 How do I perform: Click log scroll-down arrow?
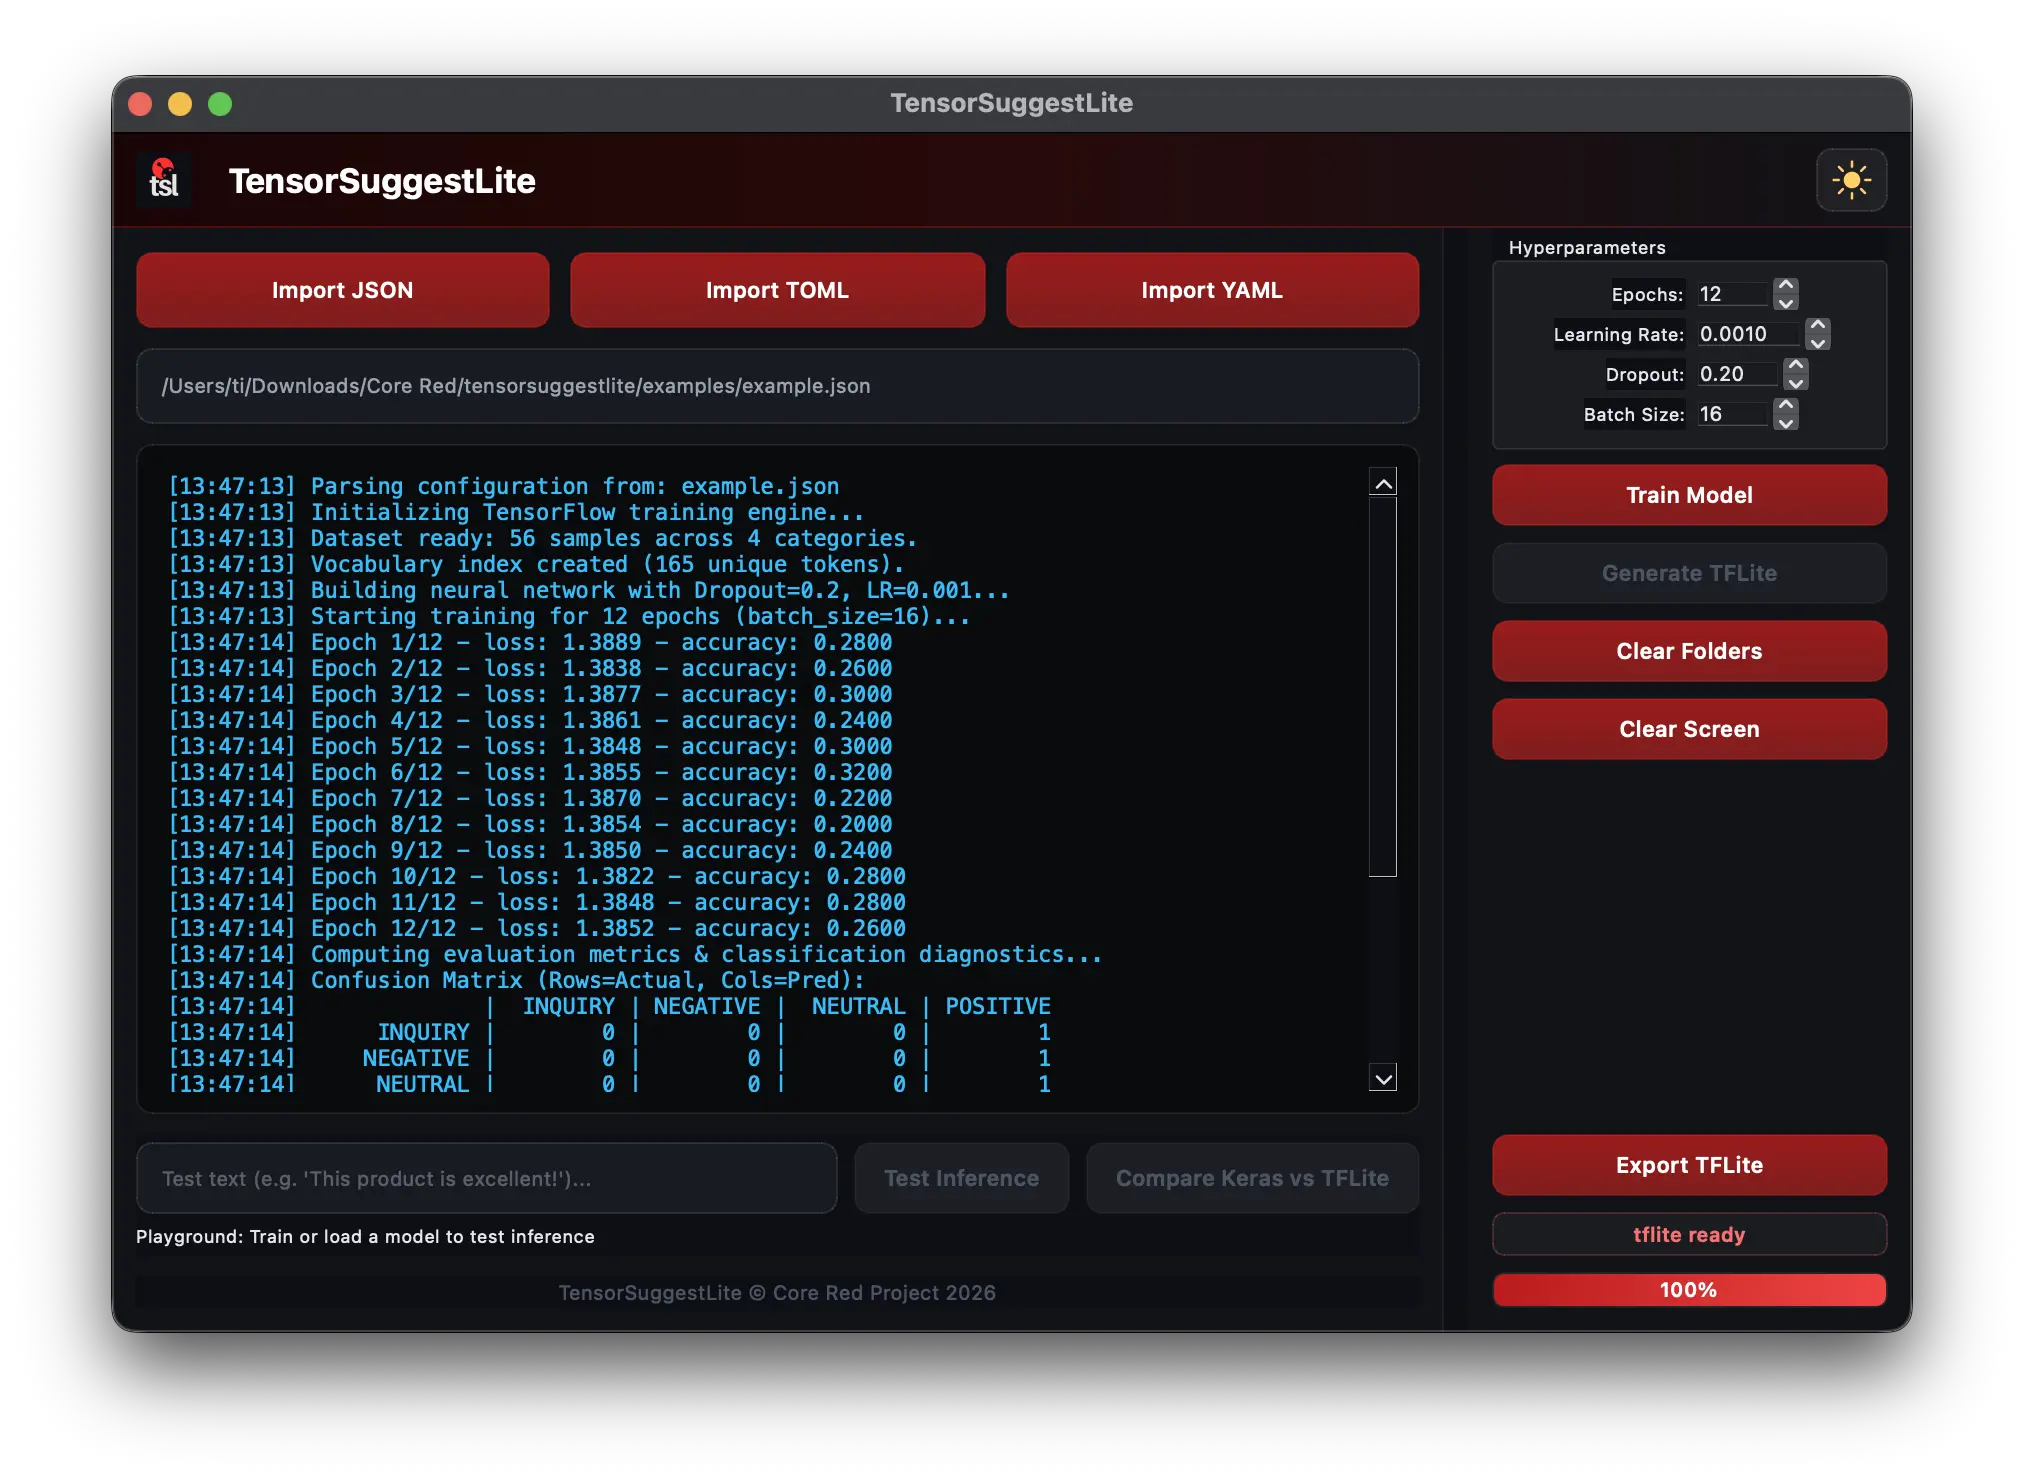tap(1383, 1078)
